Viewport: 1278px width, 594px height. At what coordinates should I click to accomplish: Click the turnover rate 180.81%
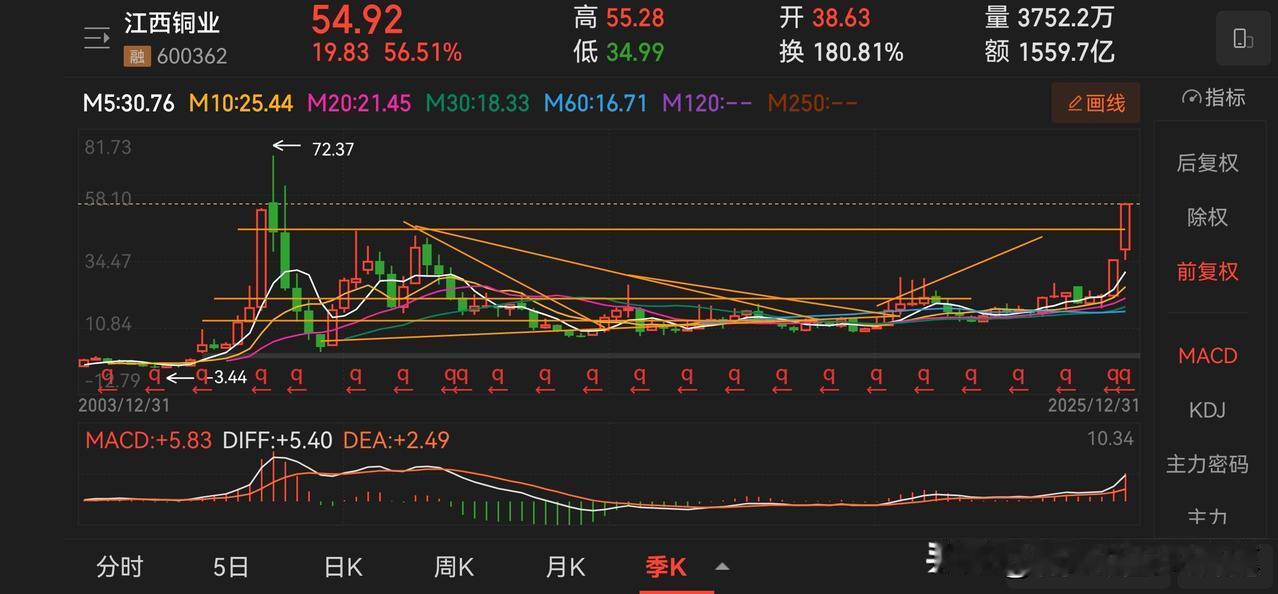858,52
